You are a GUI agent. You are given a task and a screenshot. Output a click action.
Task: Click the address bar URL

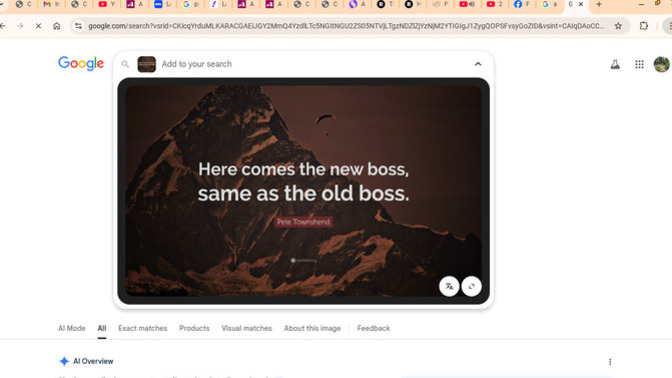(346, 26)
